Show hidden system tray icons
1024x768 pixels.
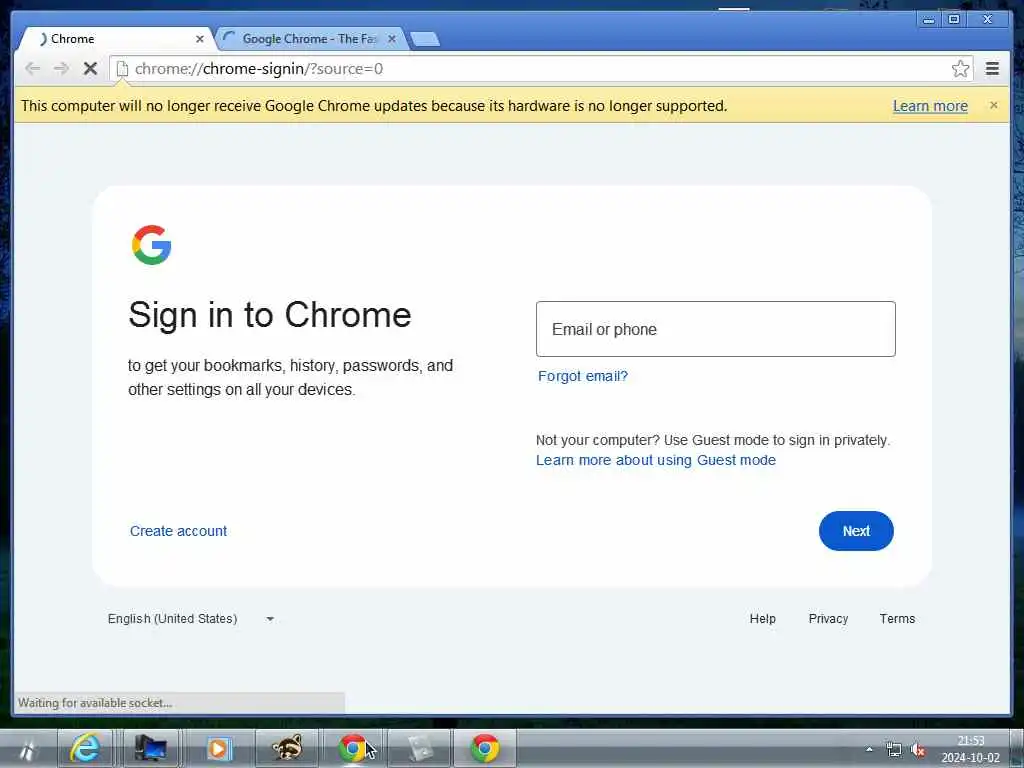pyautogui.click(x=869, y=750)
